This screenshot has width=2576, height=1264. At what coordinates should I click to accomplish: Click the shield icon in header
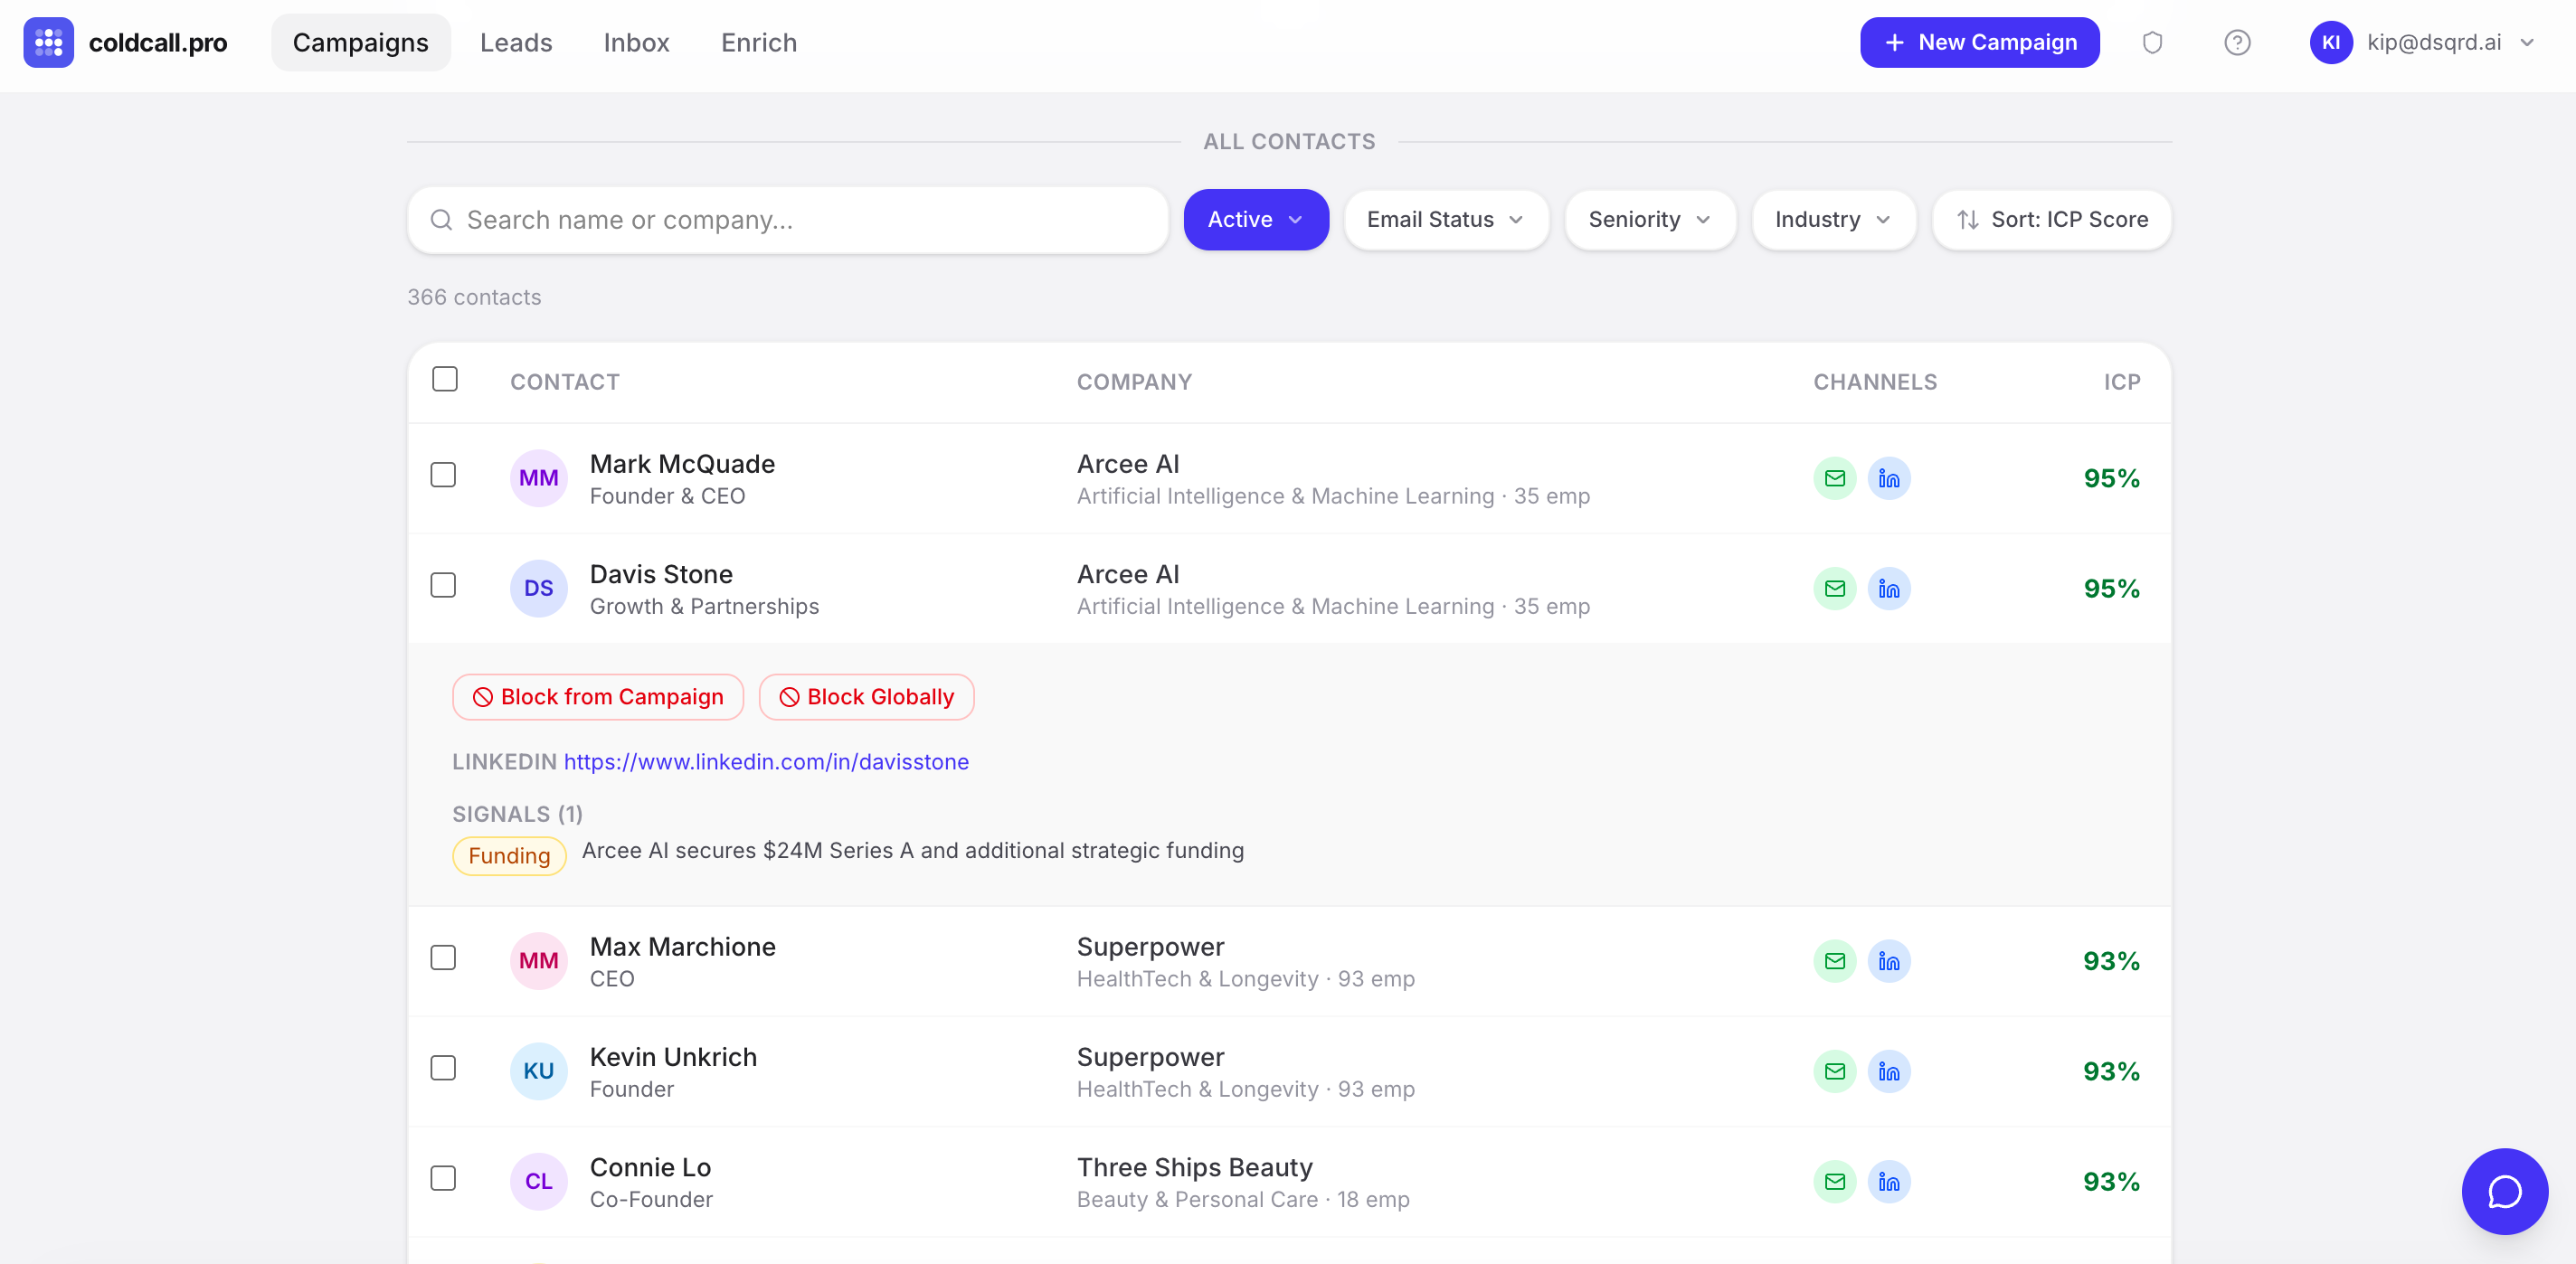(x=2152, y=42)
